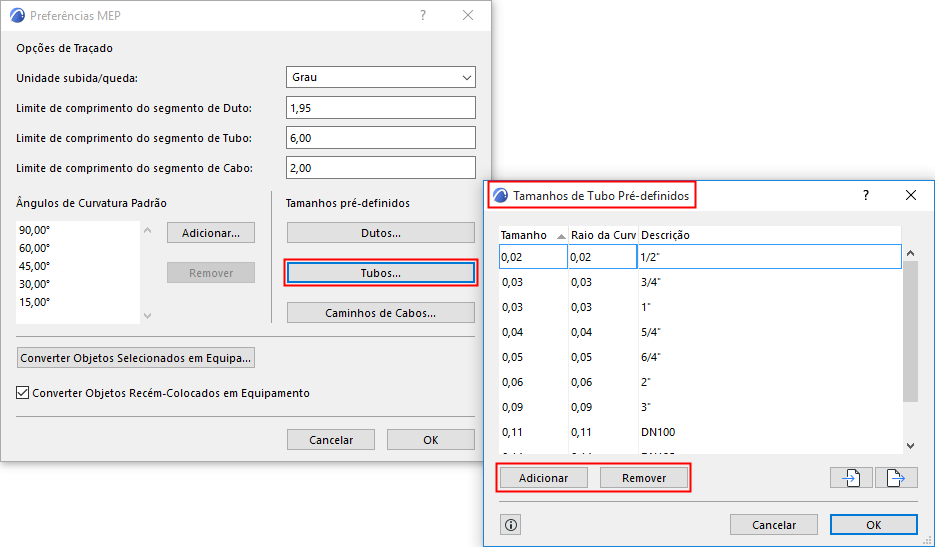This screenshot has height=547, width=935.
Task: Click OK in Preferências MEP
Action: click(431, 440)
